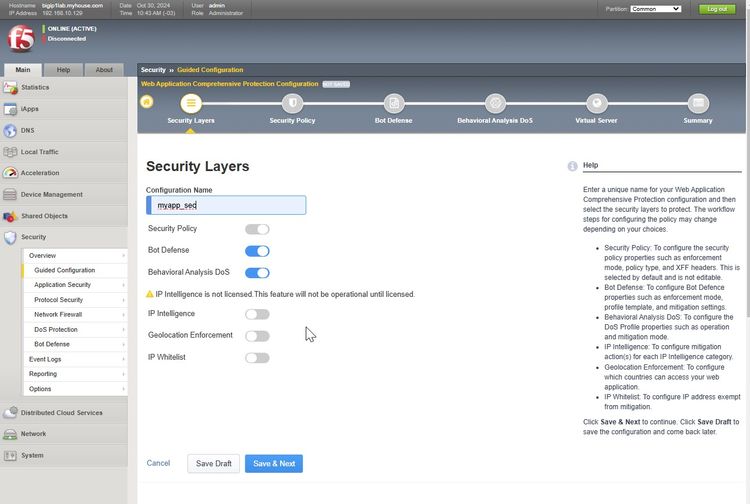Go to Behavioral Analysis DoS step icon
Viewport: 750px width, 504px height.
point(495,103)
